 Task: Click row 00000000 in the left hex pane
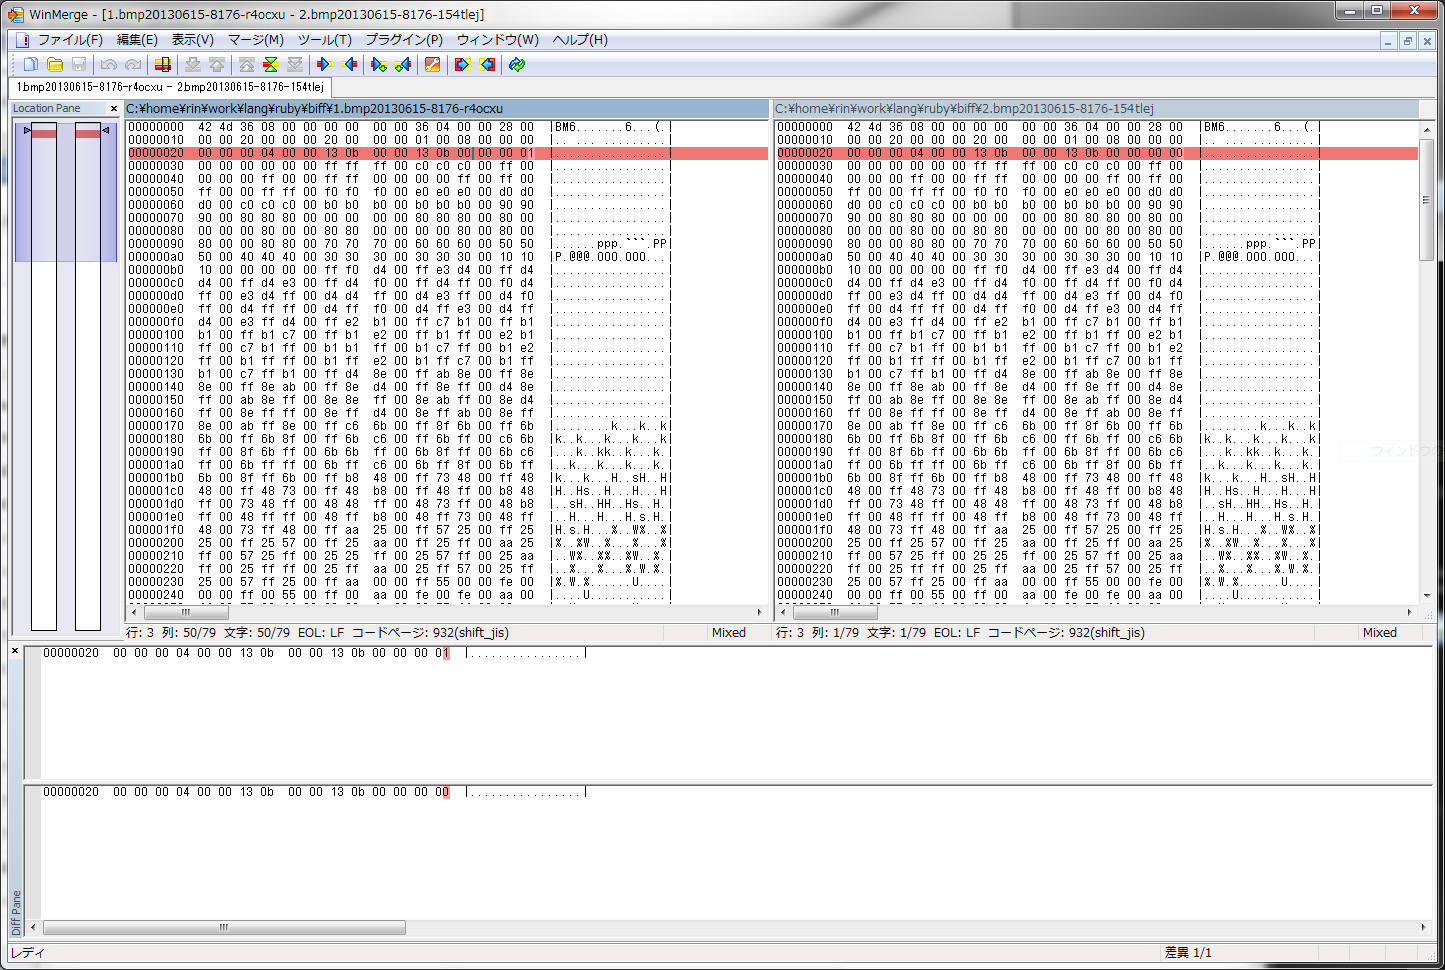pos(400,127)
